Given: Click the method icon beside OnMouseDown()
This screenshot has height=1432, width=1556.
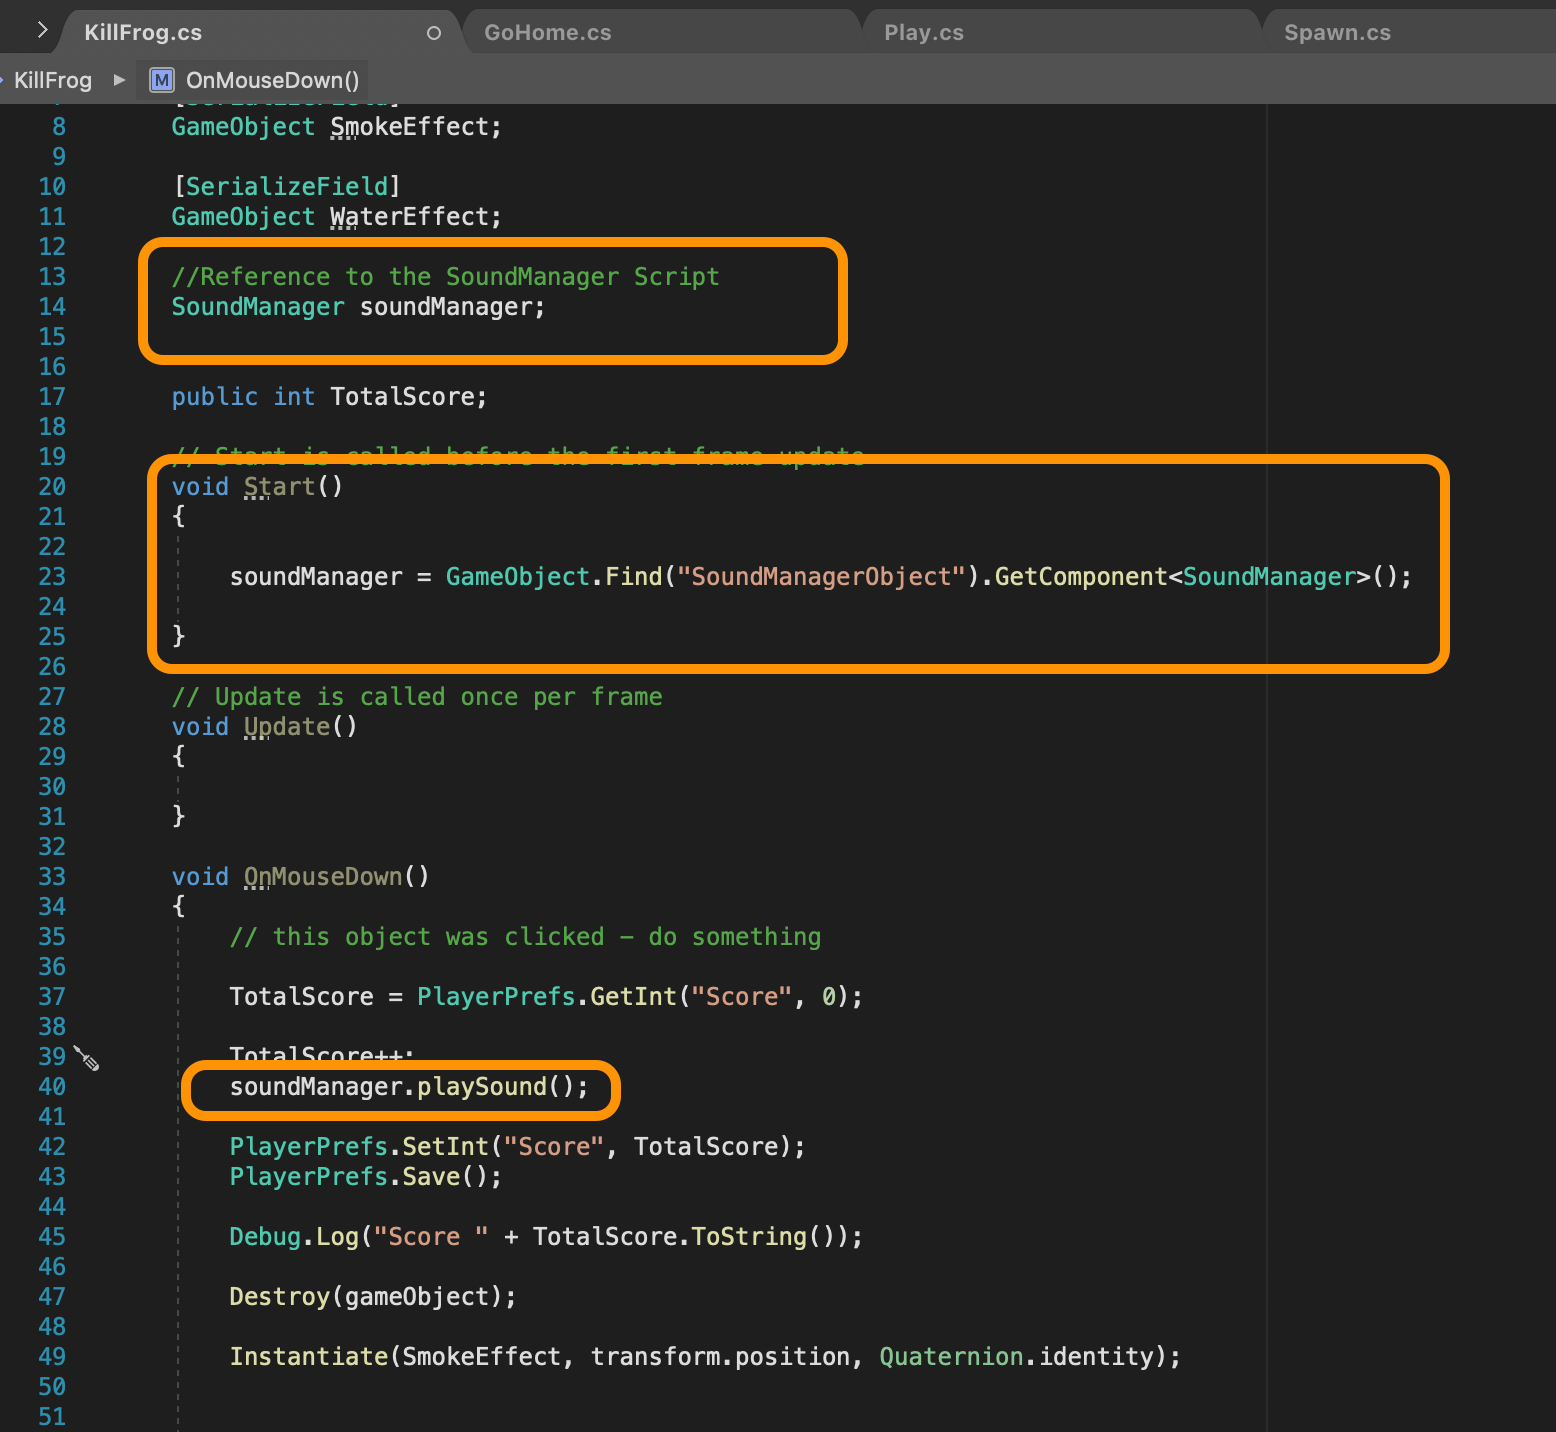Looking at the screenshot, I should [x=161, y=80].
